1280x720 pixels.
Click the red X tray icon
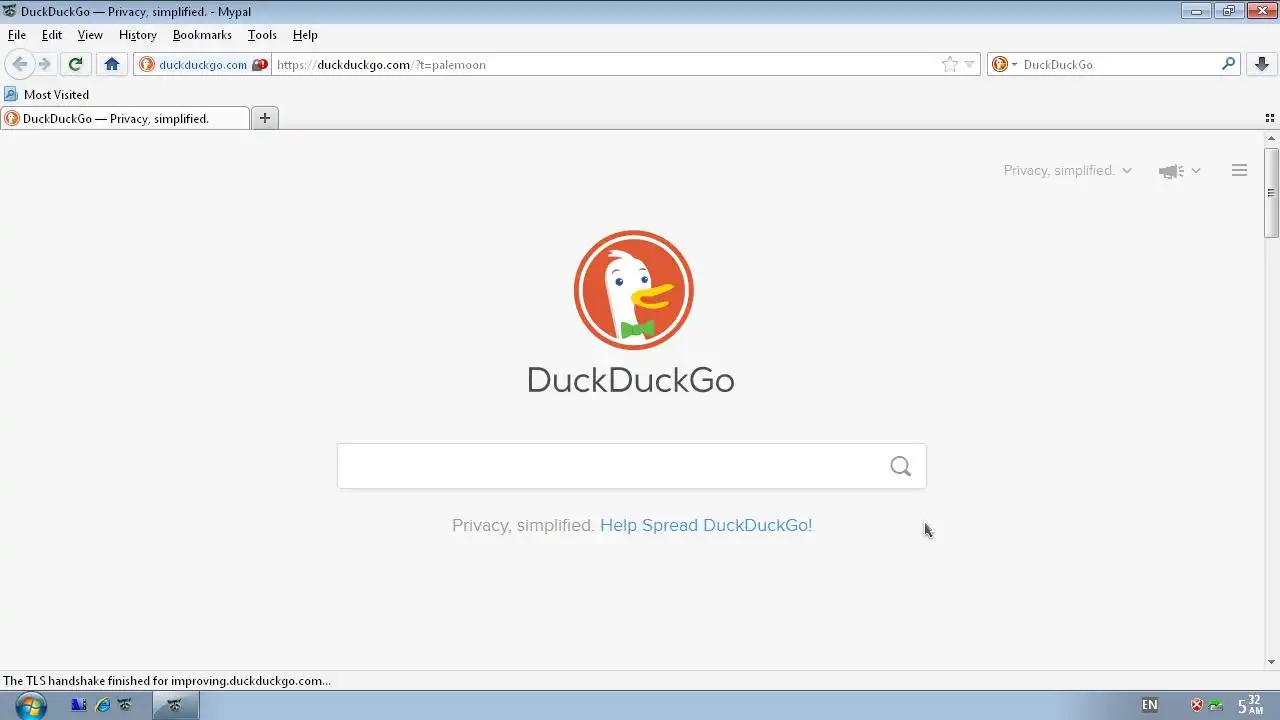point(1196,705)
